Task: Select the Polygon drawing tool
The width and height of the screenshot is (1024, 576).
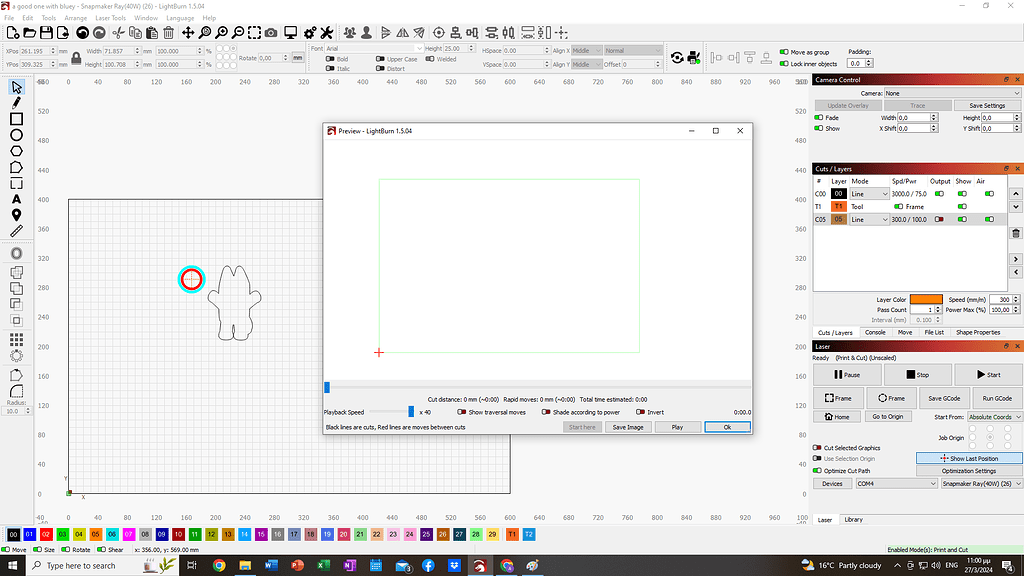Action: [x=14, y=151]
